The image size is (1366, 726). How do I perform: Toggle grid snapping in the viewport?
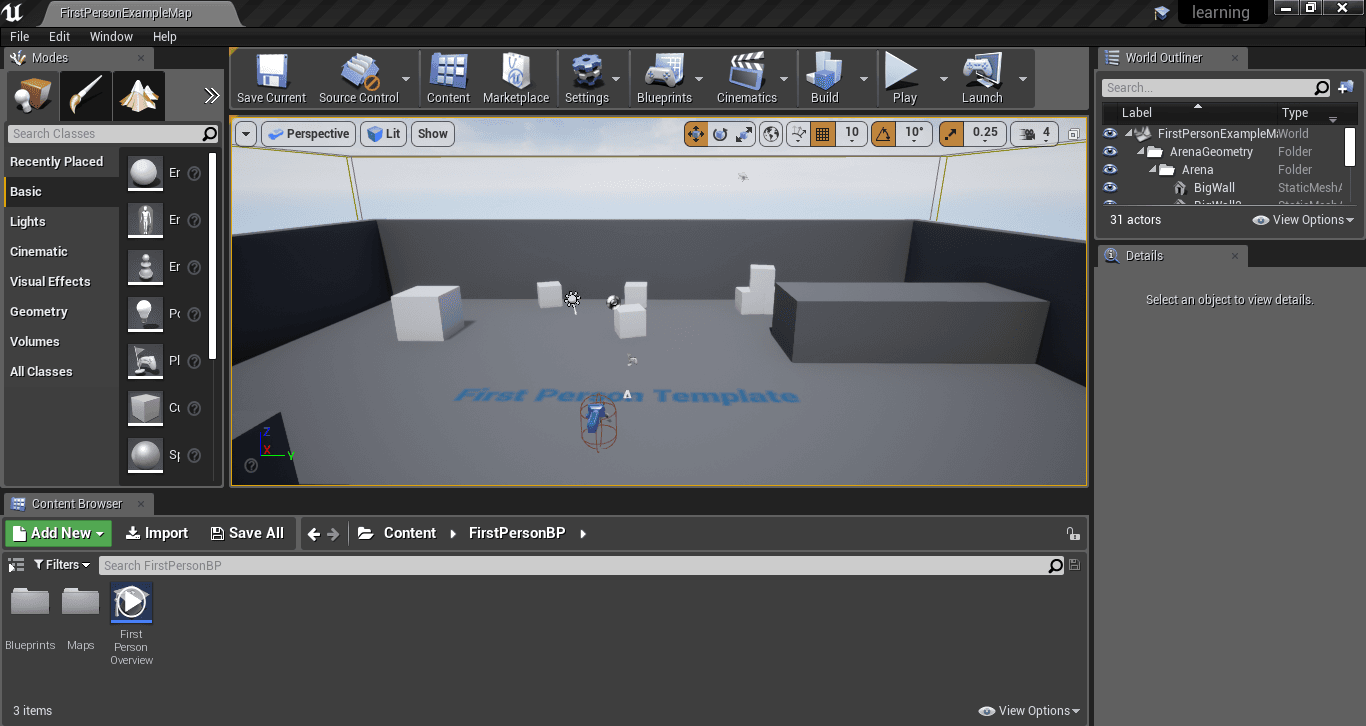point(823,134)
